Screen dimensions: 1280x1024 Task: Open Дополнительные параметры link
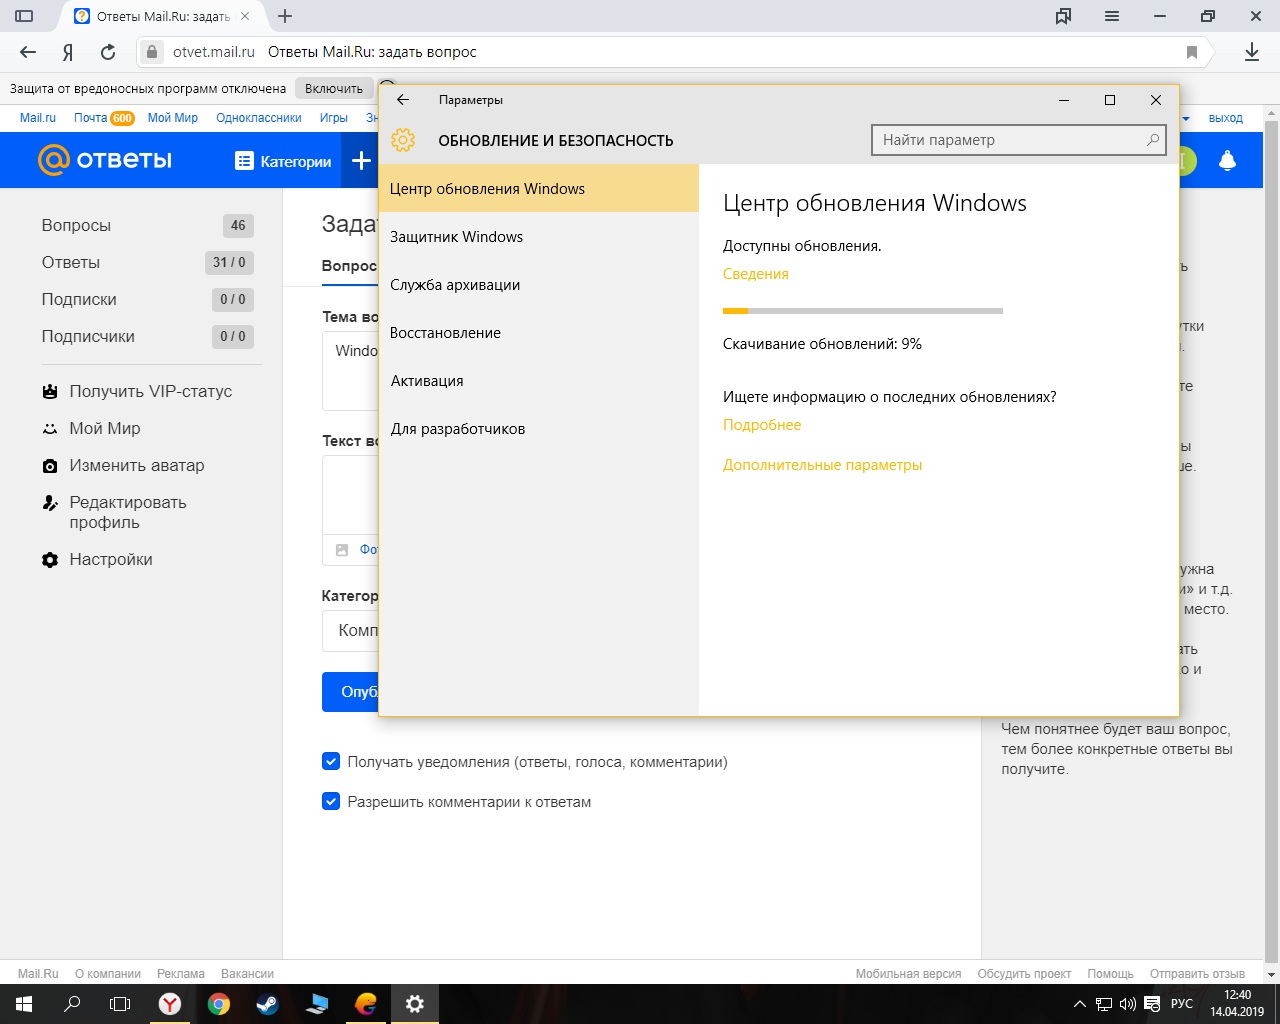point(822,465)
